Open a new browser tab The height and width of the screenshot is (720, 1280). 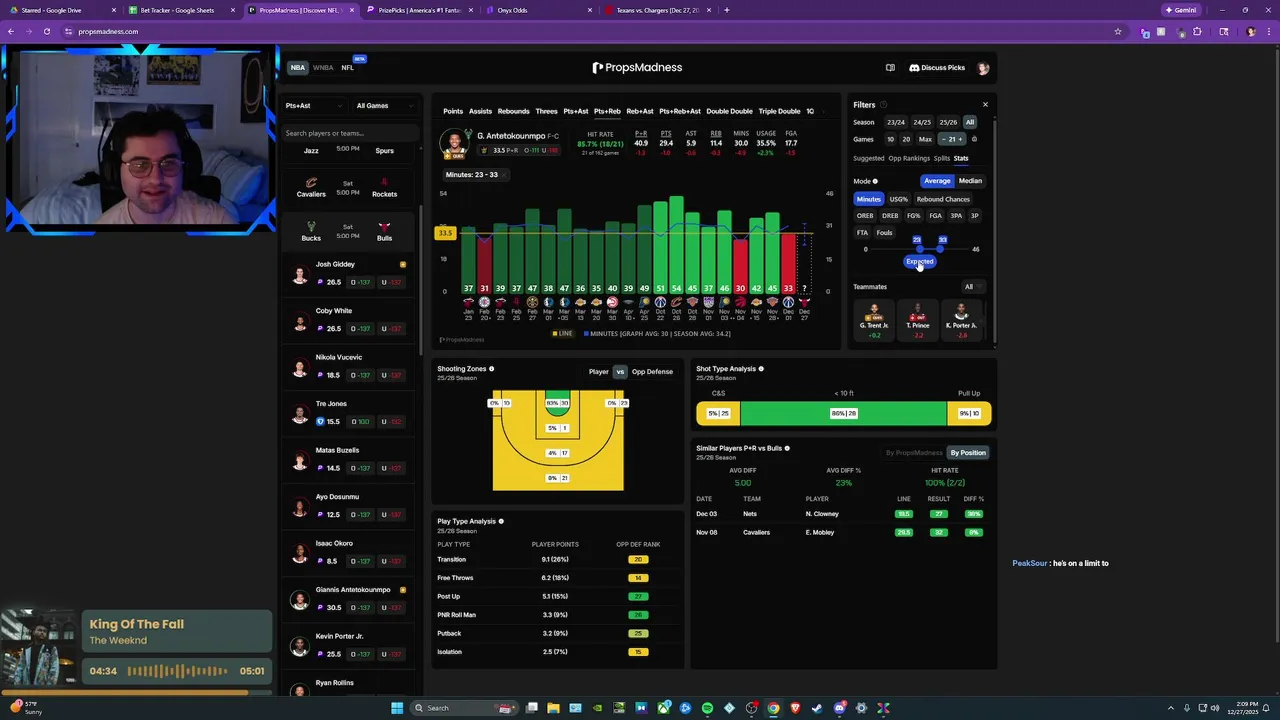726,10
